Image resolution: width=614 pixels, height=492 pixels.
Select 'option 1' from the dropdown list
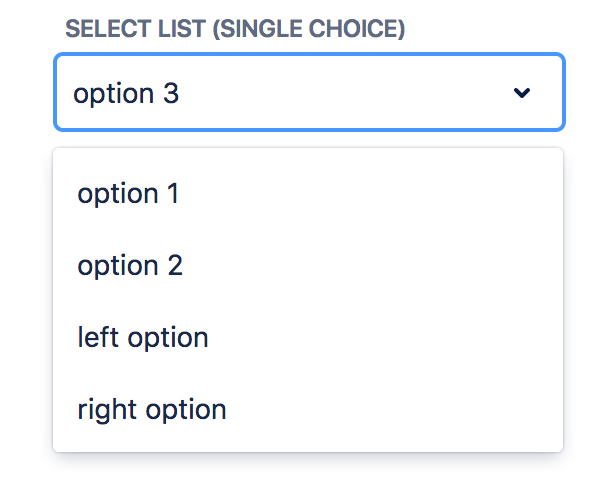pyautogui.click(x=128, y=194)
